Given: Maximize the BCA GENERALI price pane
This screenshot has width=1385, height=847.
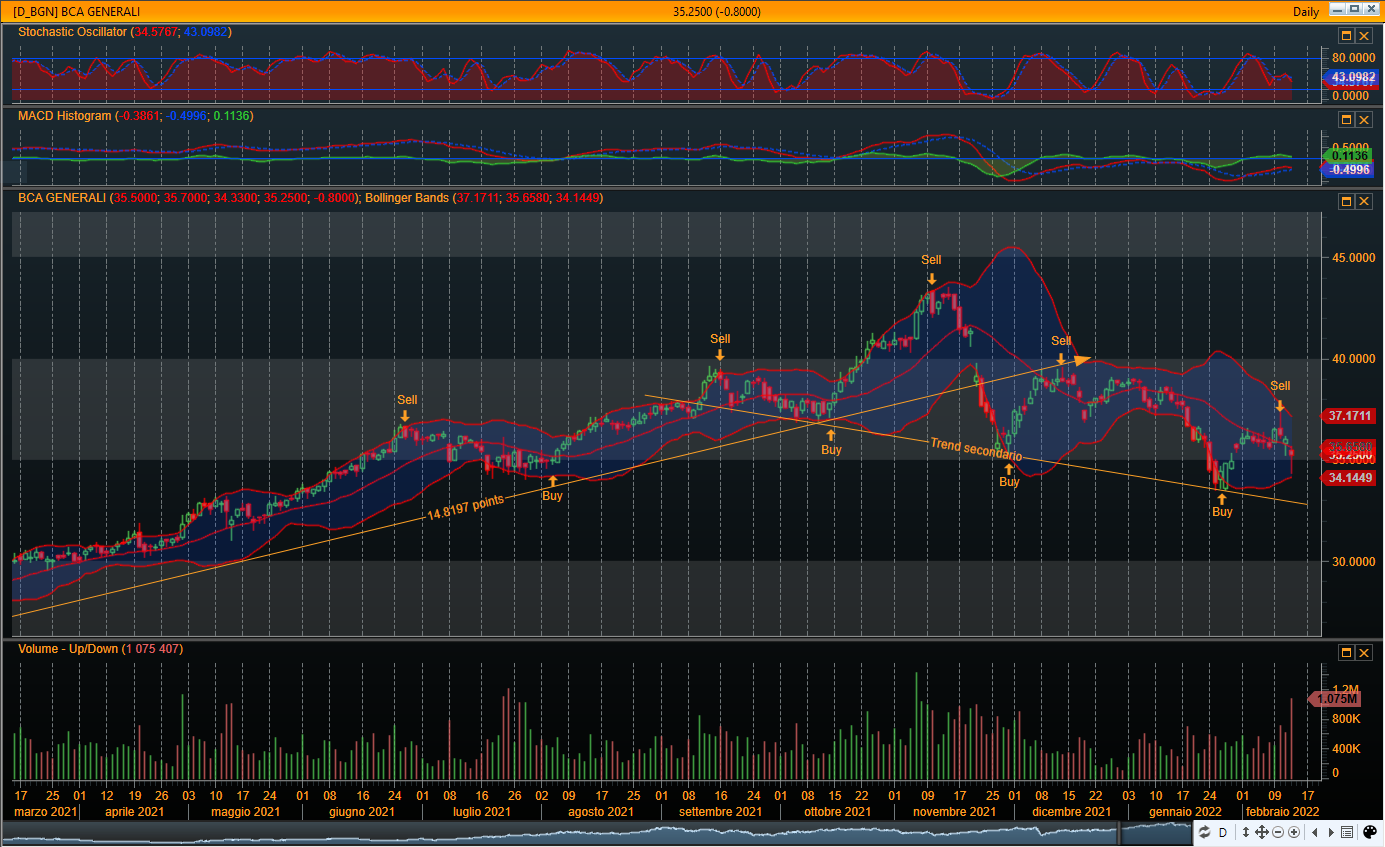Looking at the screenshot, I should point(1346,201).
